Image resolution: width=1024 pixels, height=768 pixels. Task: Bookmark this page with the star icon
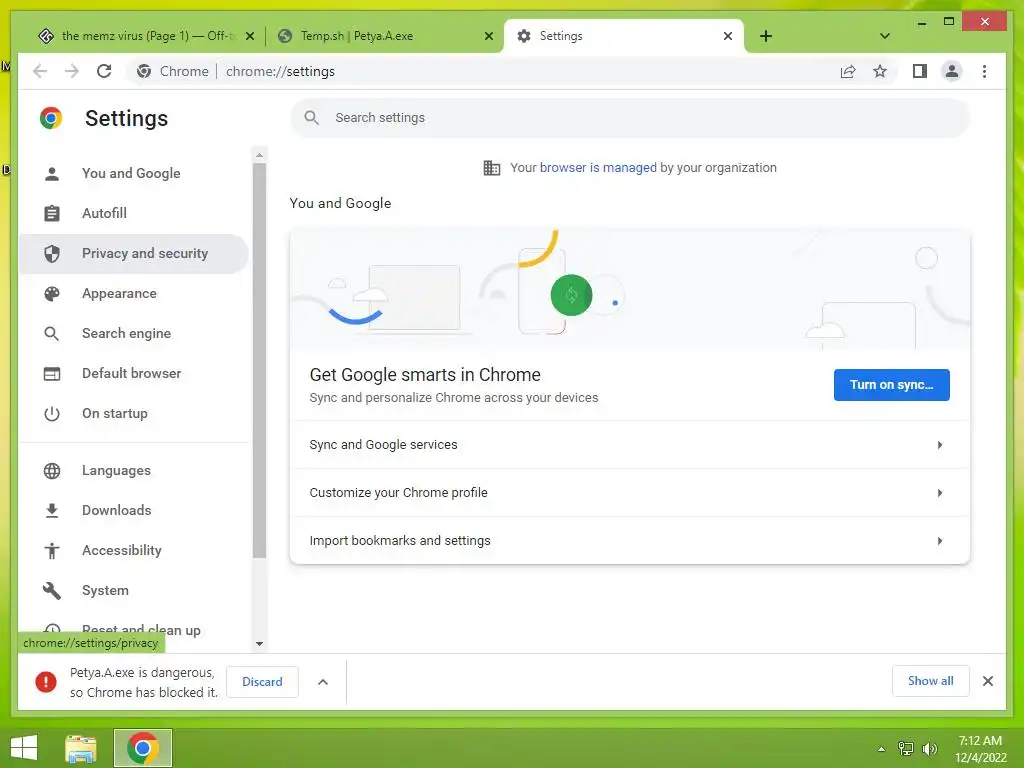coord(880,71)
